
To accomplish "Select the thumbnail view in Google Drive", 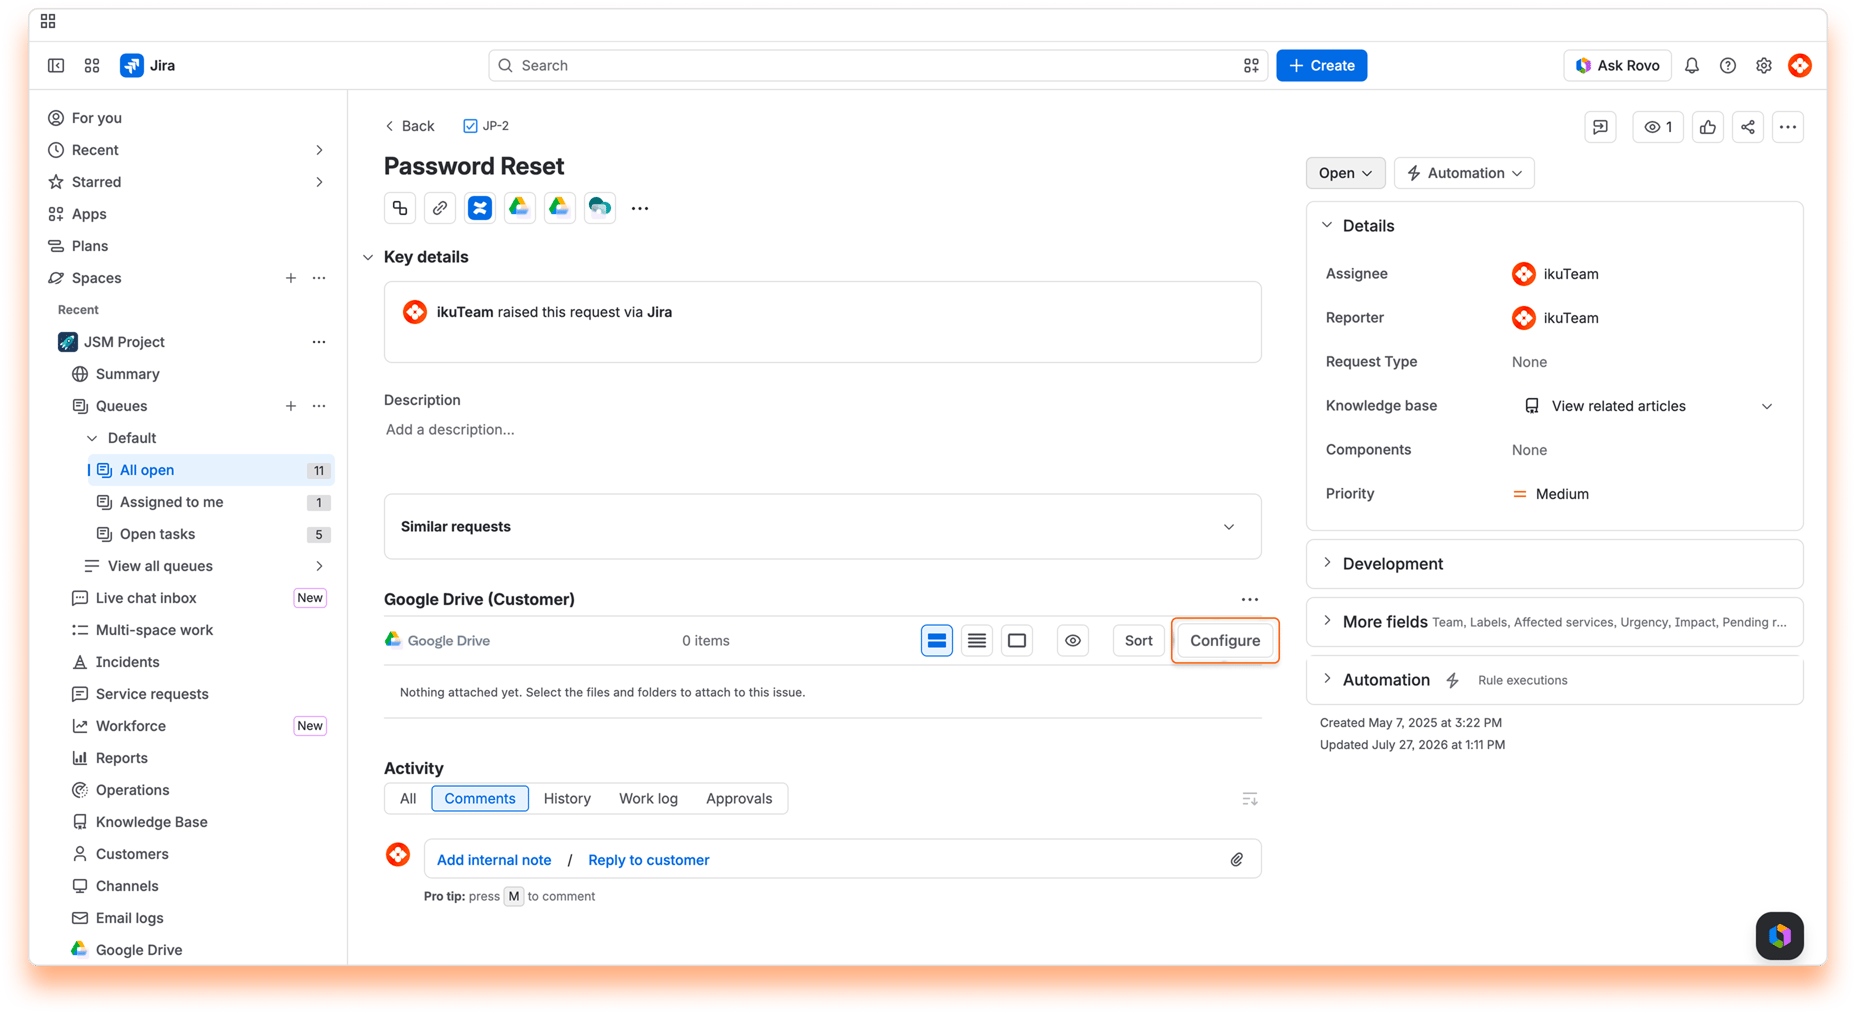I will (x=1017, y=641).
